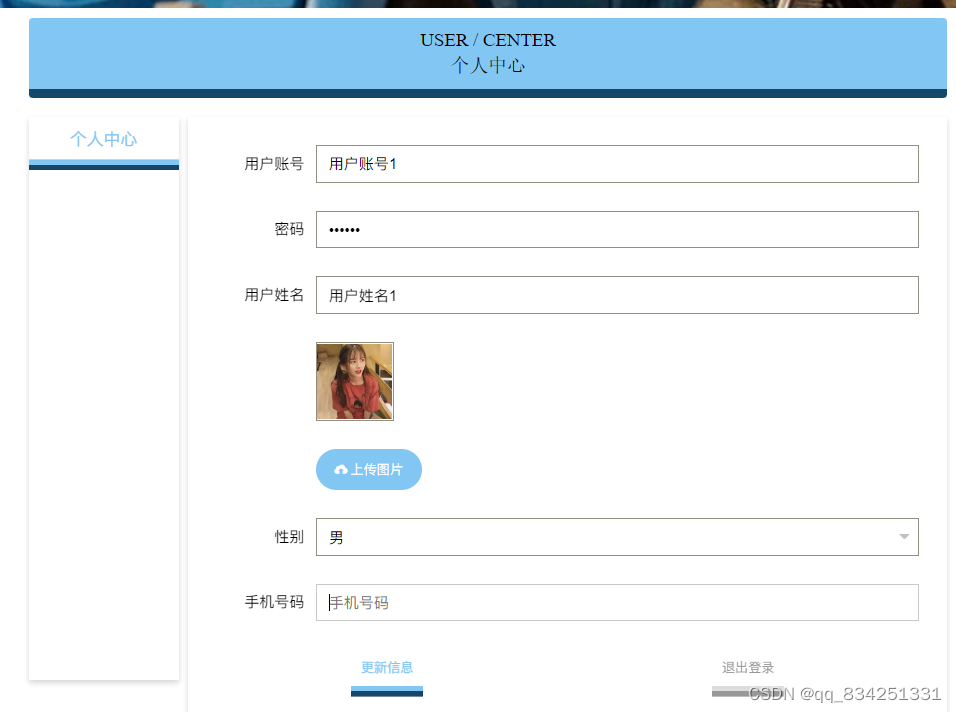Click the 上传图片 upload button

click(369, 469)
